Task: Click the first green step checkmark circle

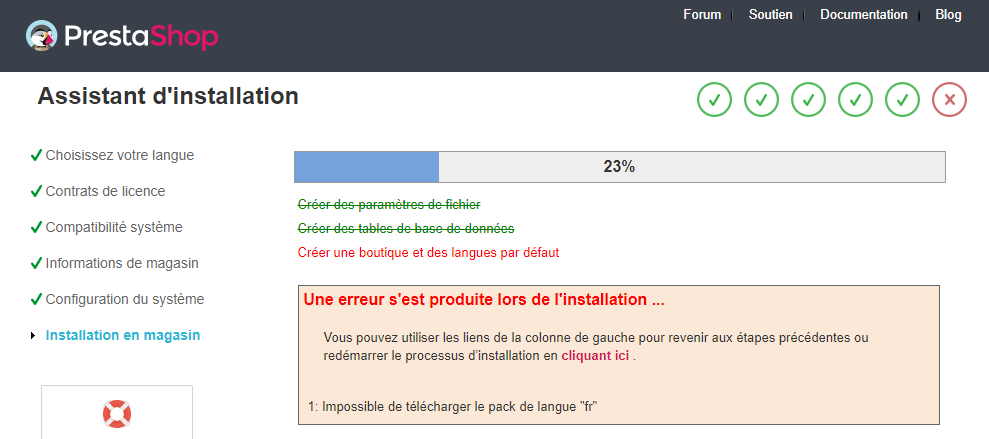Action: (714, 100)
